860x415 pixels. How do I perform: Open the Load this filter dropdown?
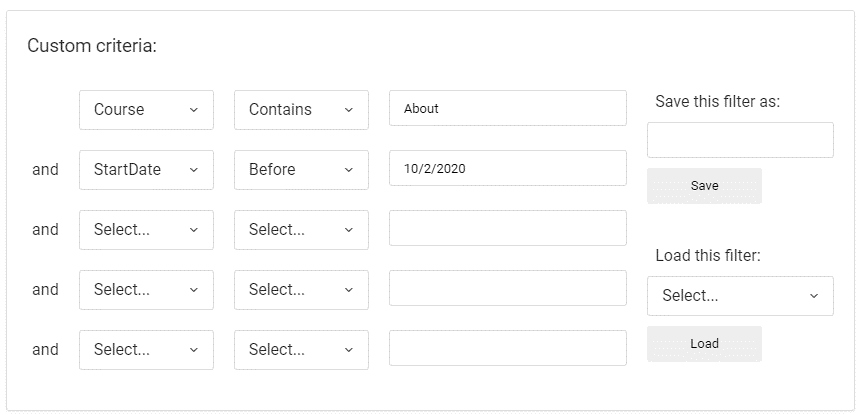point(740,296)
